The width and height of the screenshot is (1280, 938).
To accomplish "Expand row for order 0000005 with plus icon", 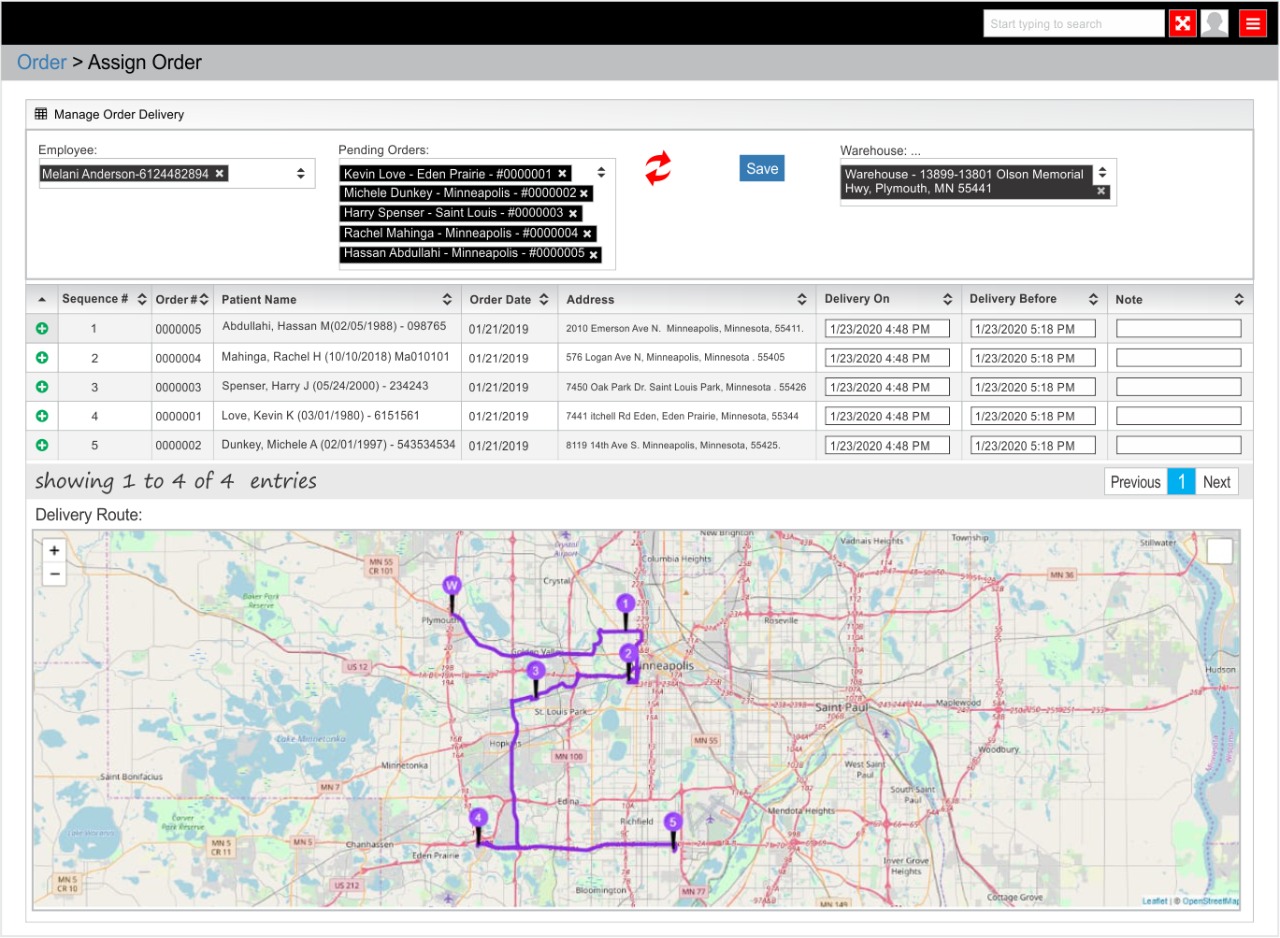I will (x=42, y=328).
